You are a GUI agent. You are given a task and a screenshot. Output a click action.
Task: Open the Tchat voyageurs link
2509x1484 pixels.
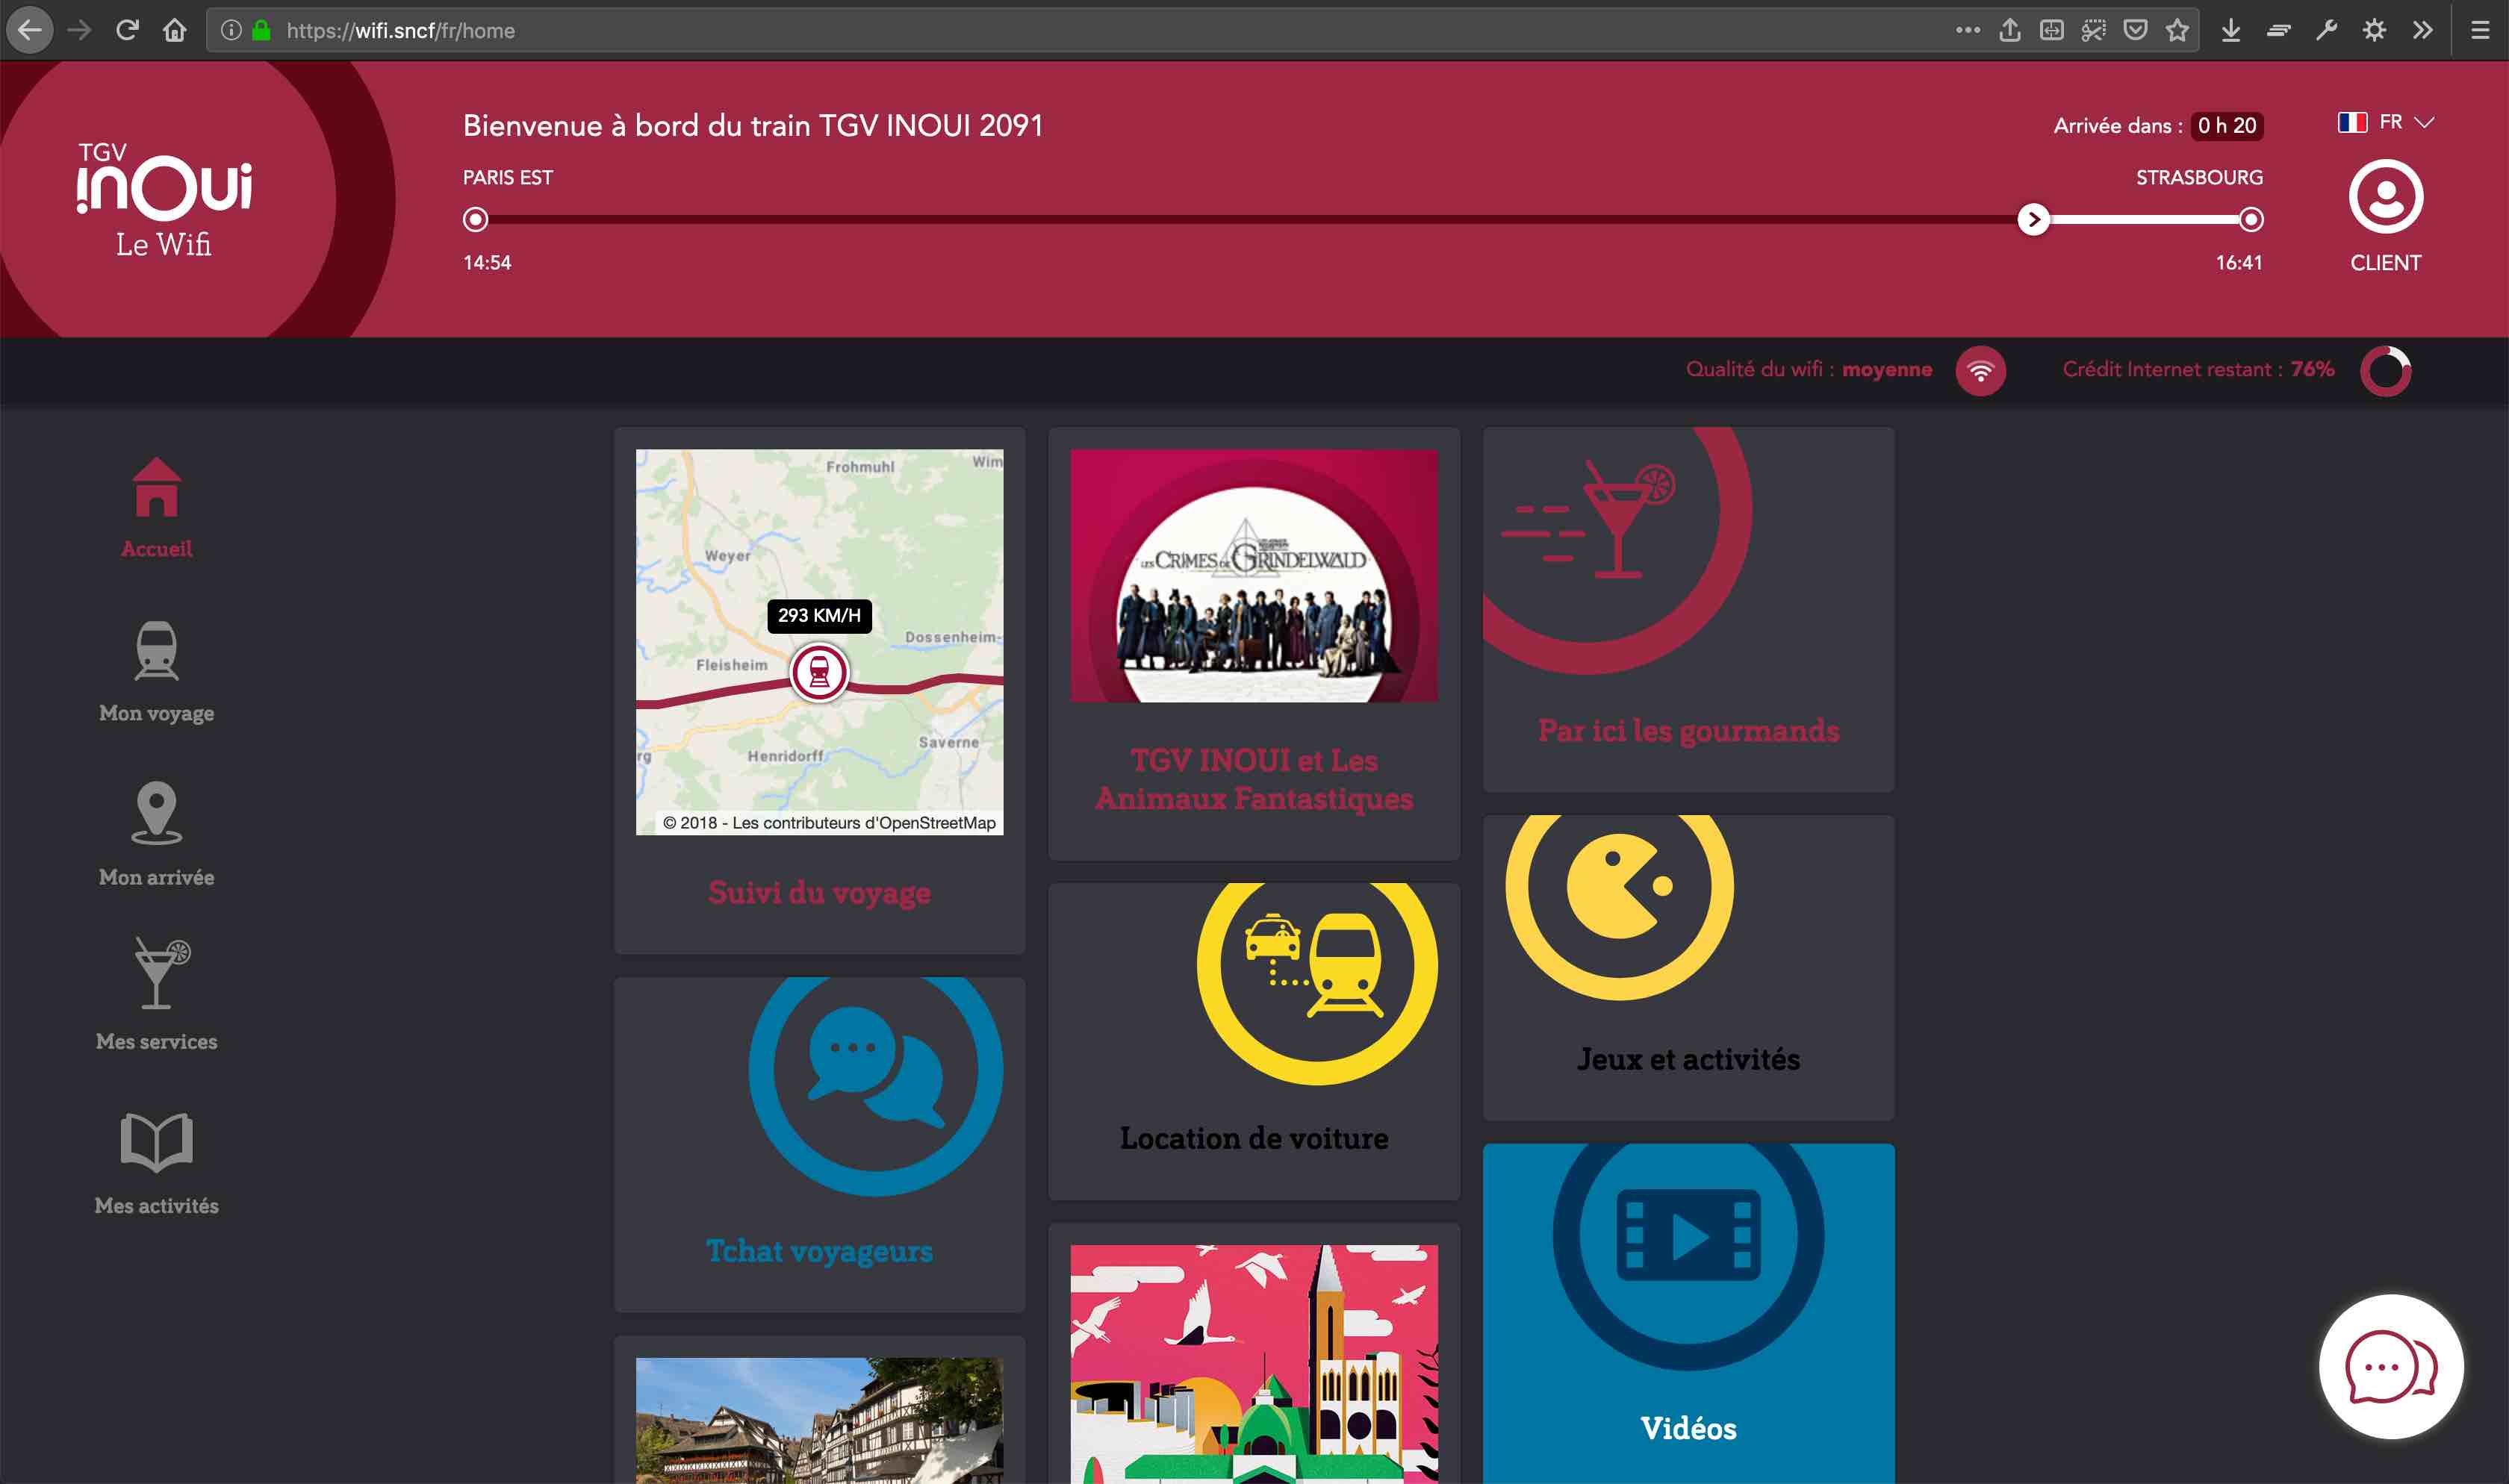click(x=819, y=1251)
